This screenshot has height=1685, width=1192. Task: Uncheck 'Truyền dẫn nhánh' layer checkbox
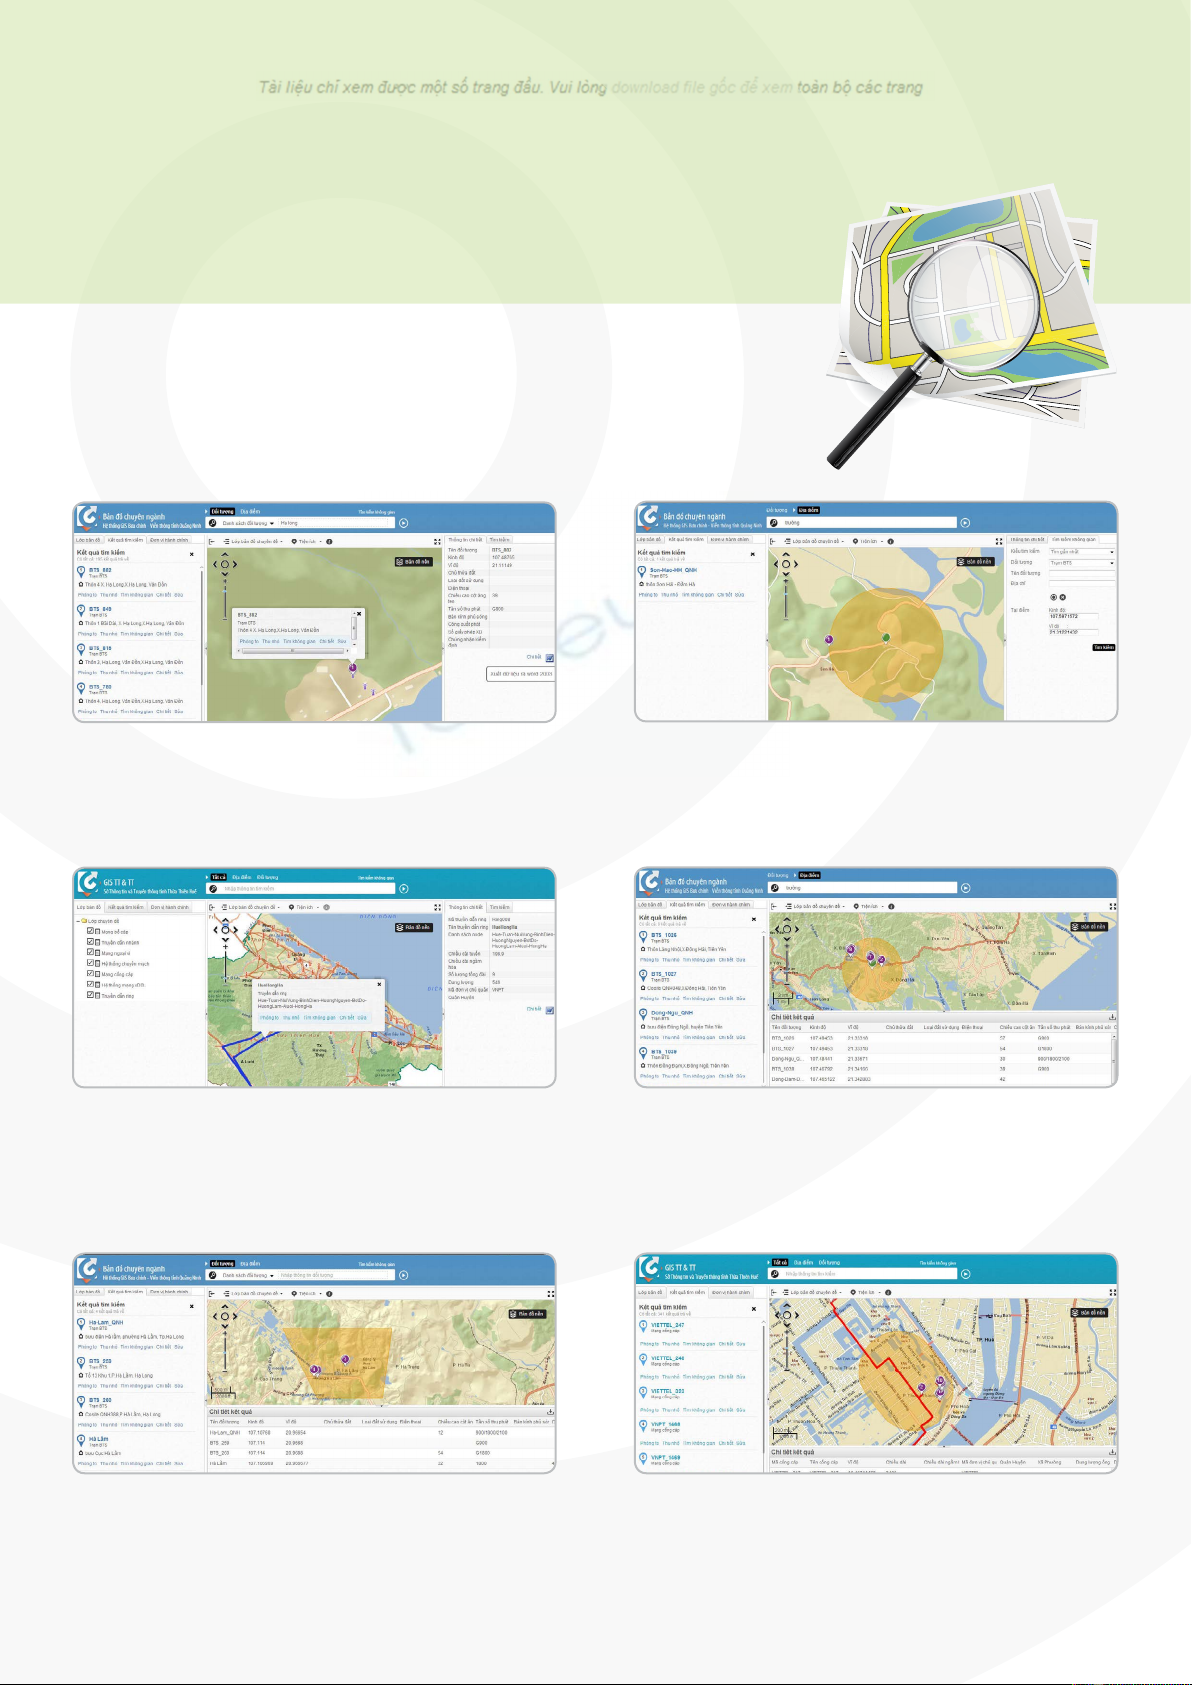coord(90,942)
